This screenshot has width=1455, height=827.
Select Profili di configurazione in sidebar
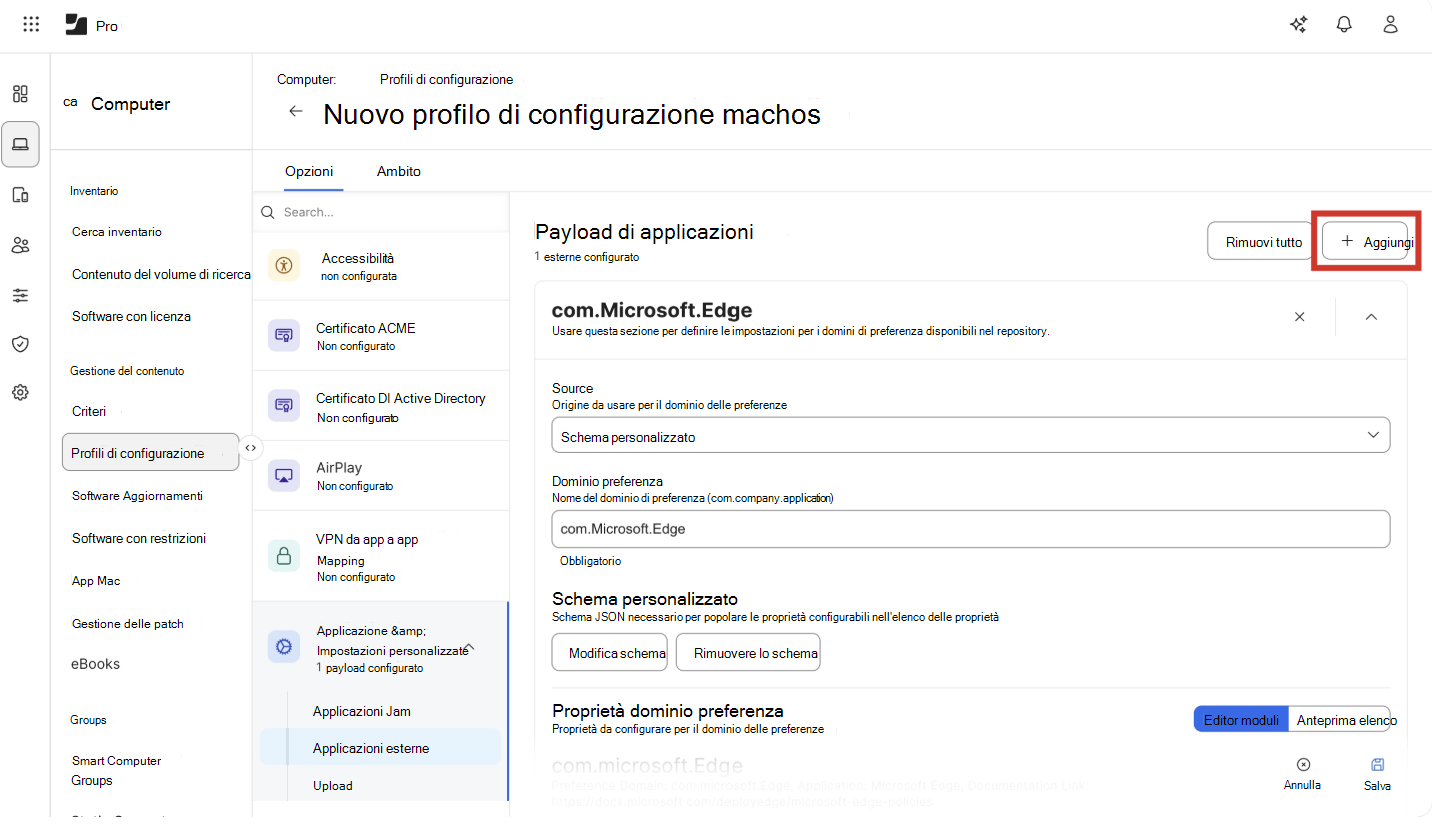coord(150,453)
